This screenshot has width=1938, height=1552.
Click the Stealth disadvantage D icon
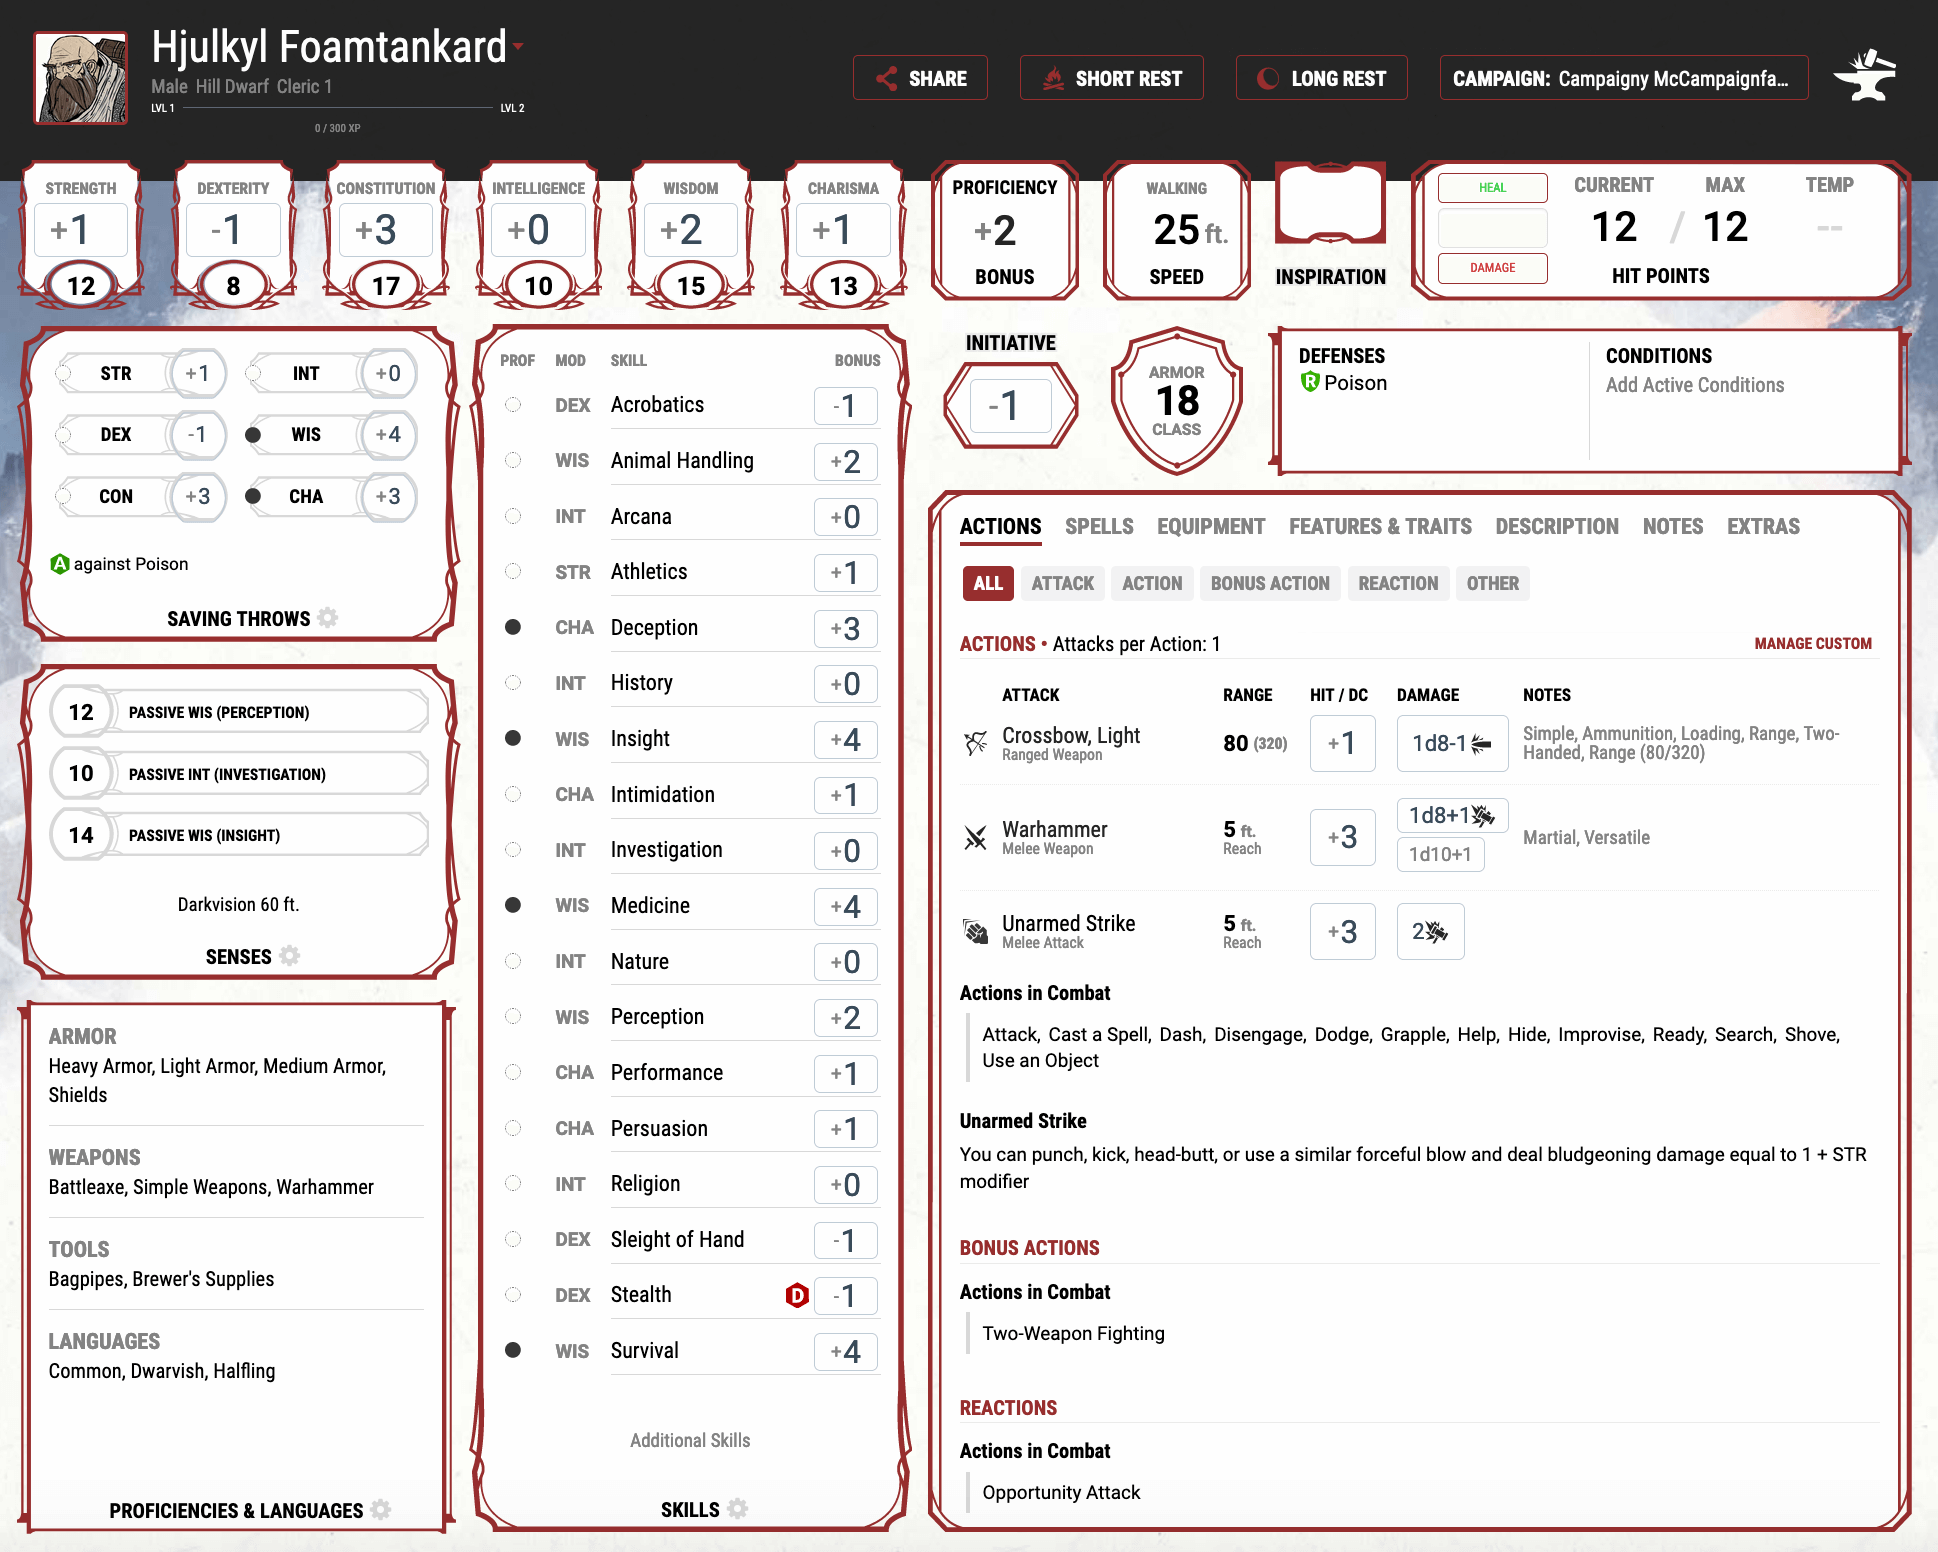tap(797, 1295)
